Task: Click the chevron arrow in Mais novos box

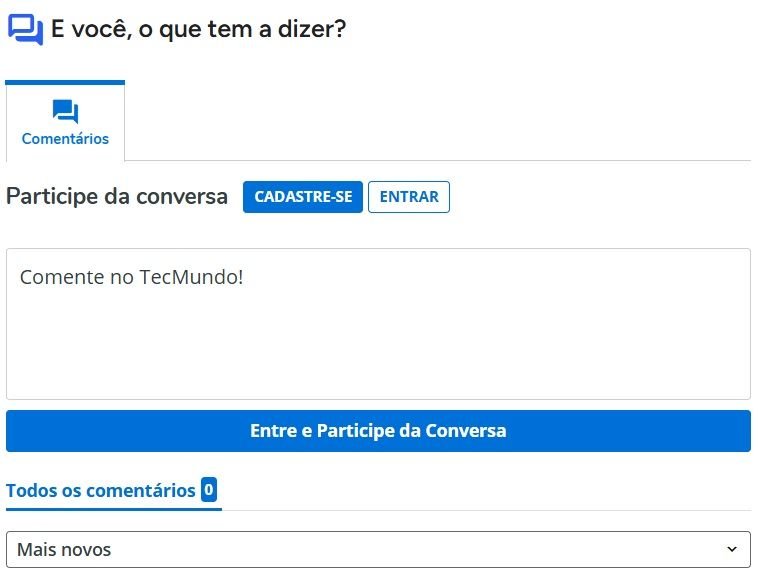Action: [x=732, y=549]
